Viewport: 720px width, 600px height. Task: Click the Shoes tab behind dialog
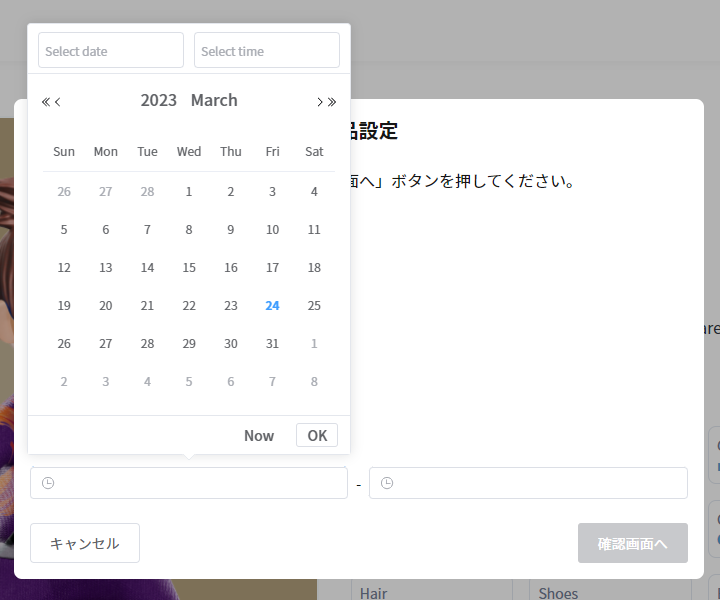coord(558,594)
